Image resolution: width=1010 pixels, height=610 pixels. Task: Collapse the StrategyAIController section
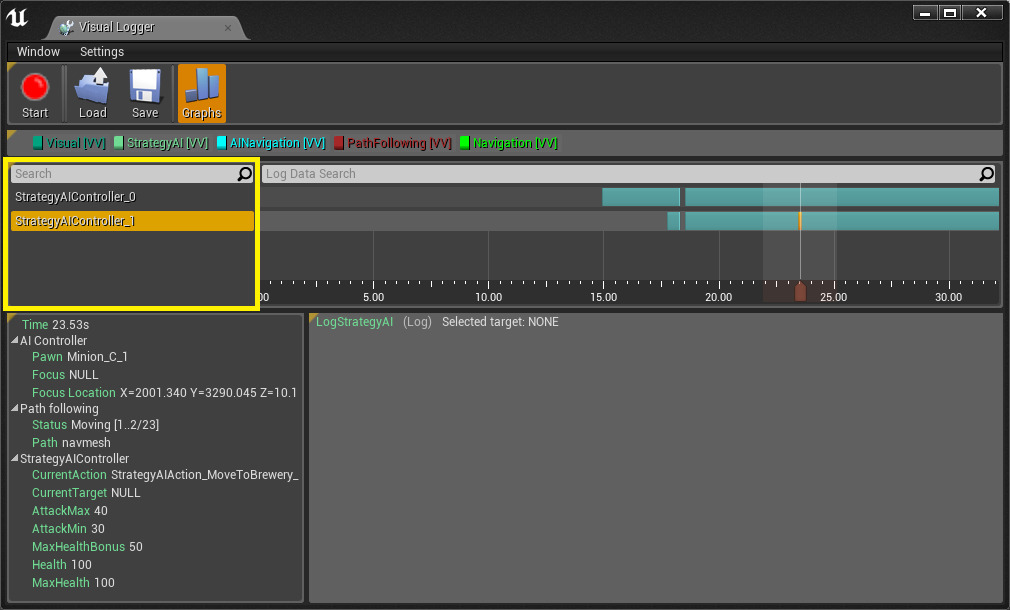click(15, 458)
